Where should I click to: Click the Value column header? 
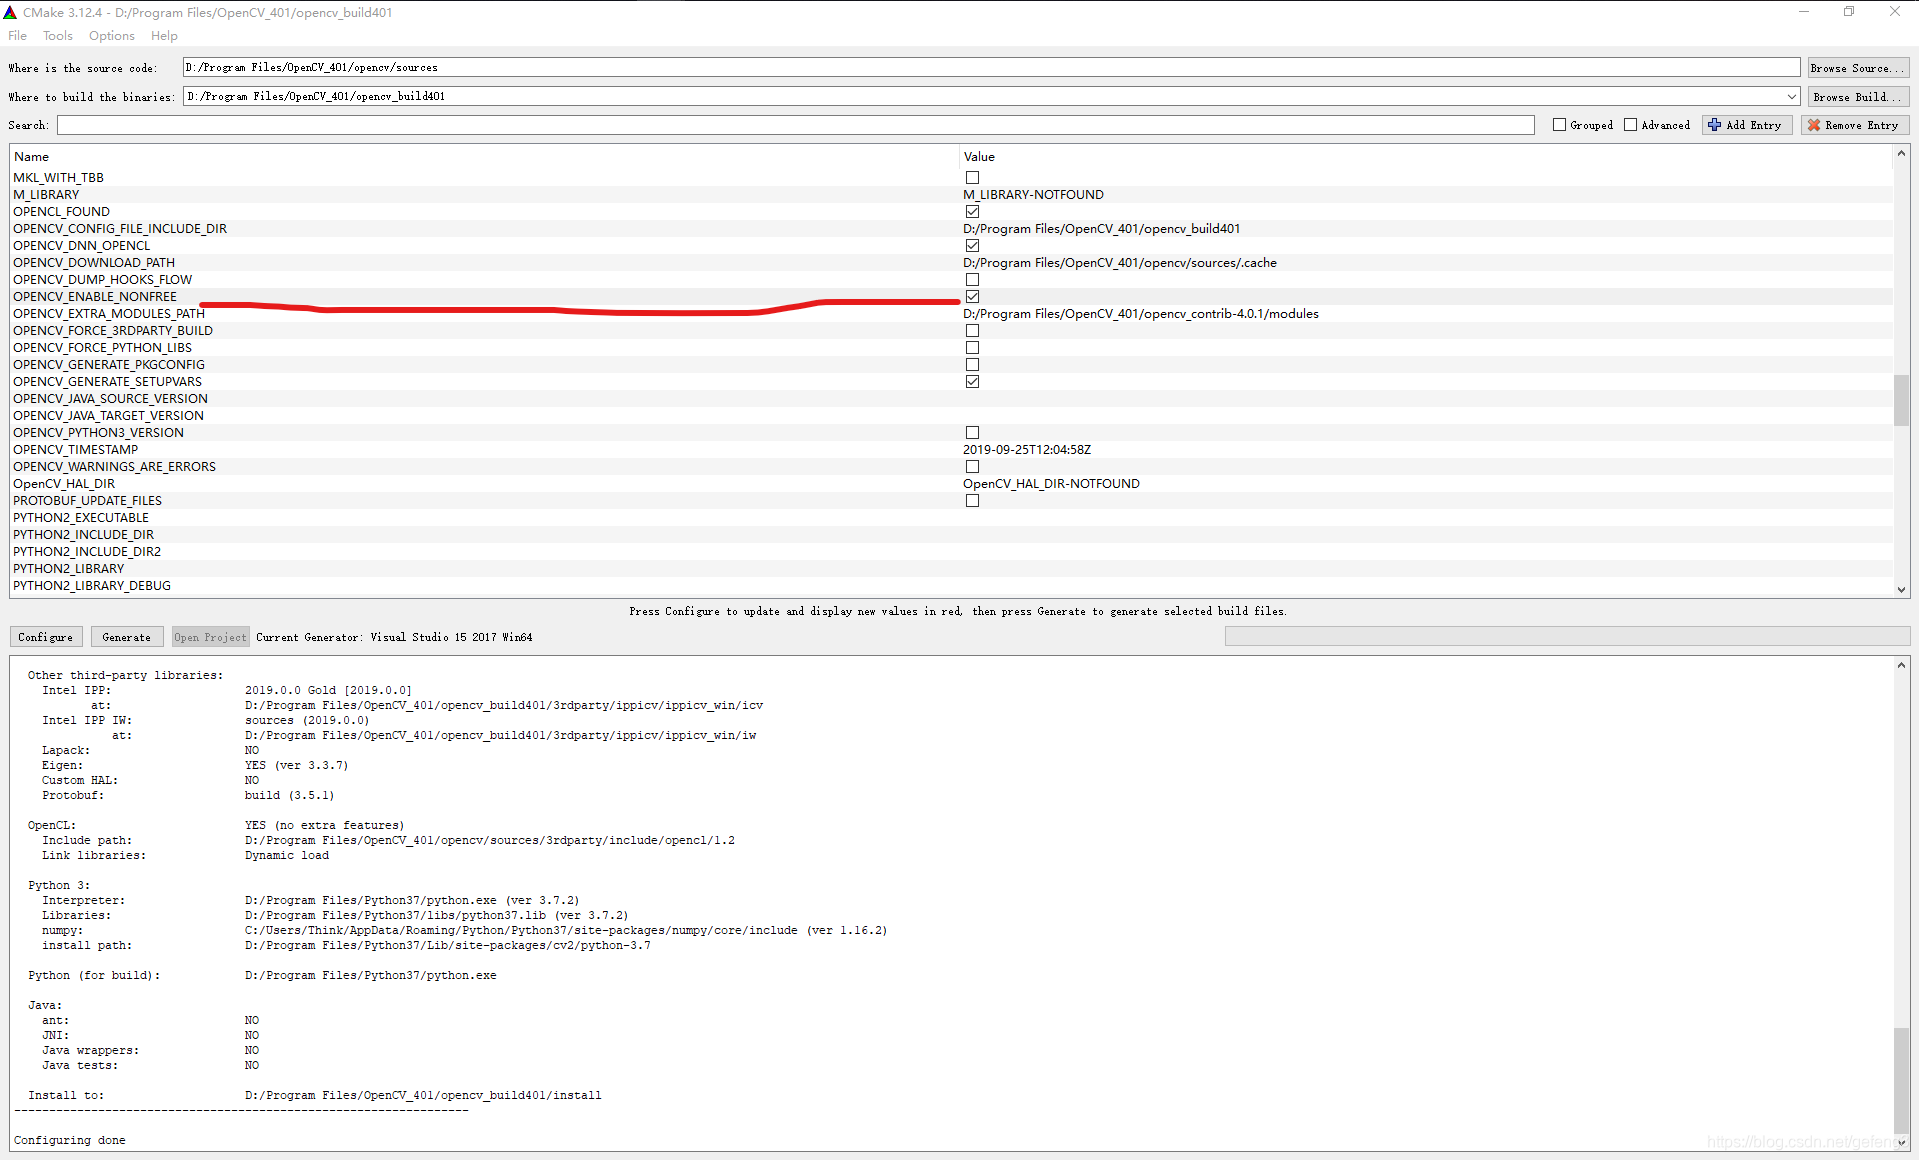click(x=1426, y=157)
